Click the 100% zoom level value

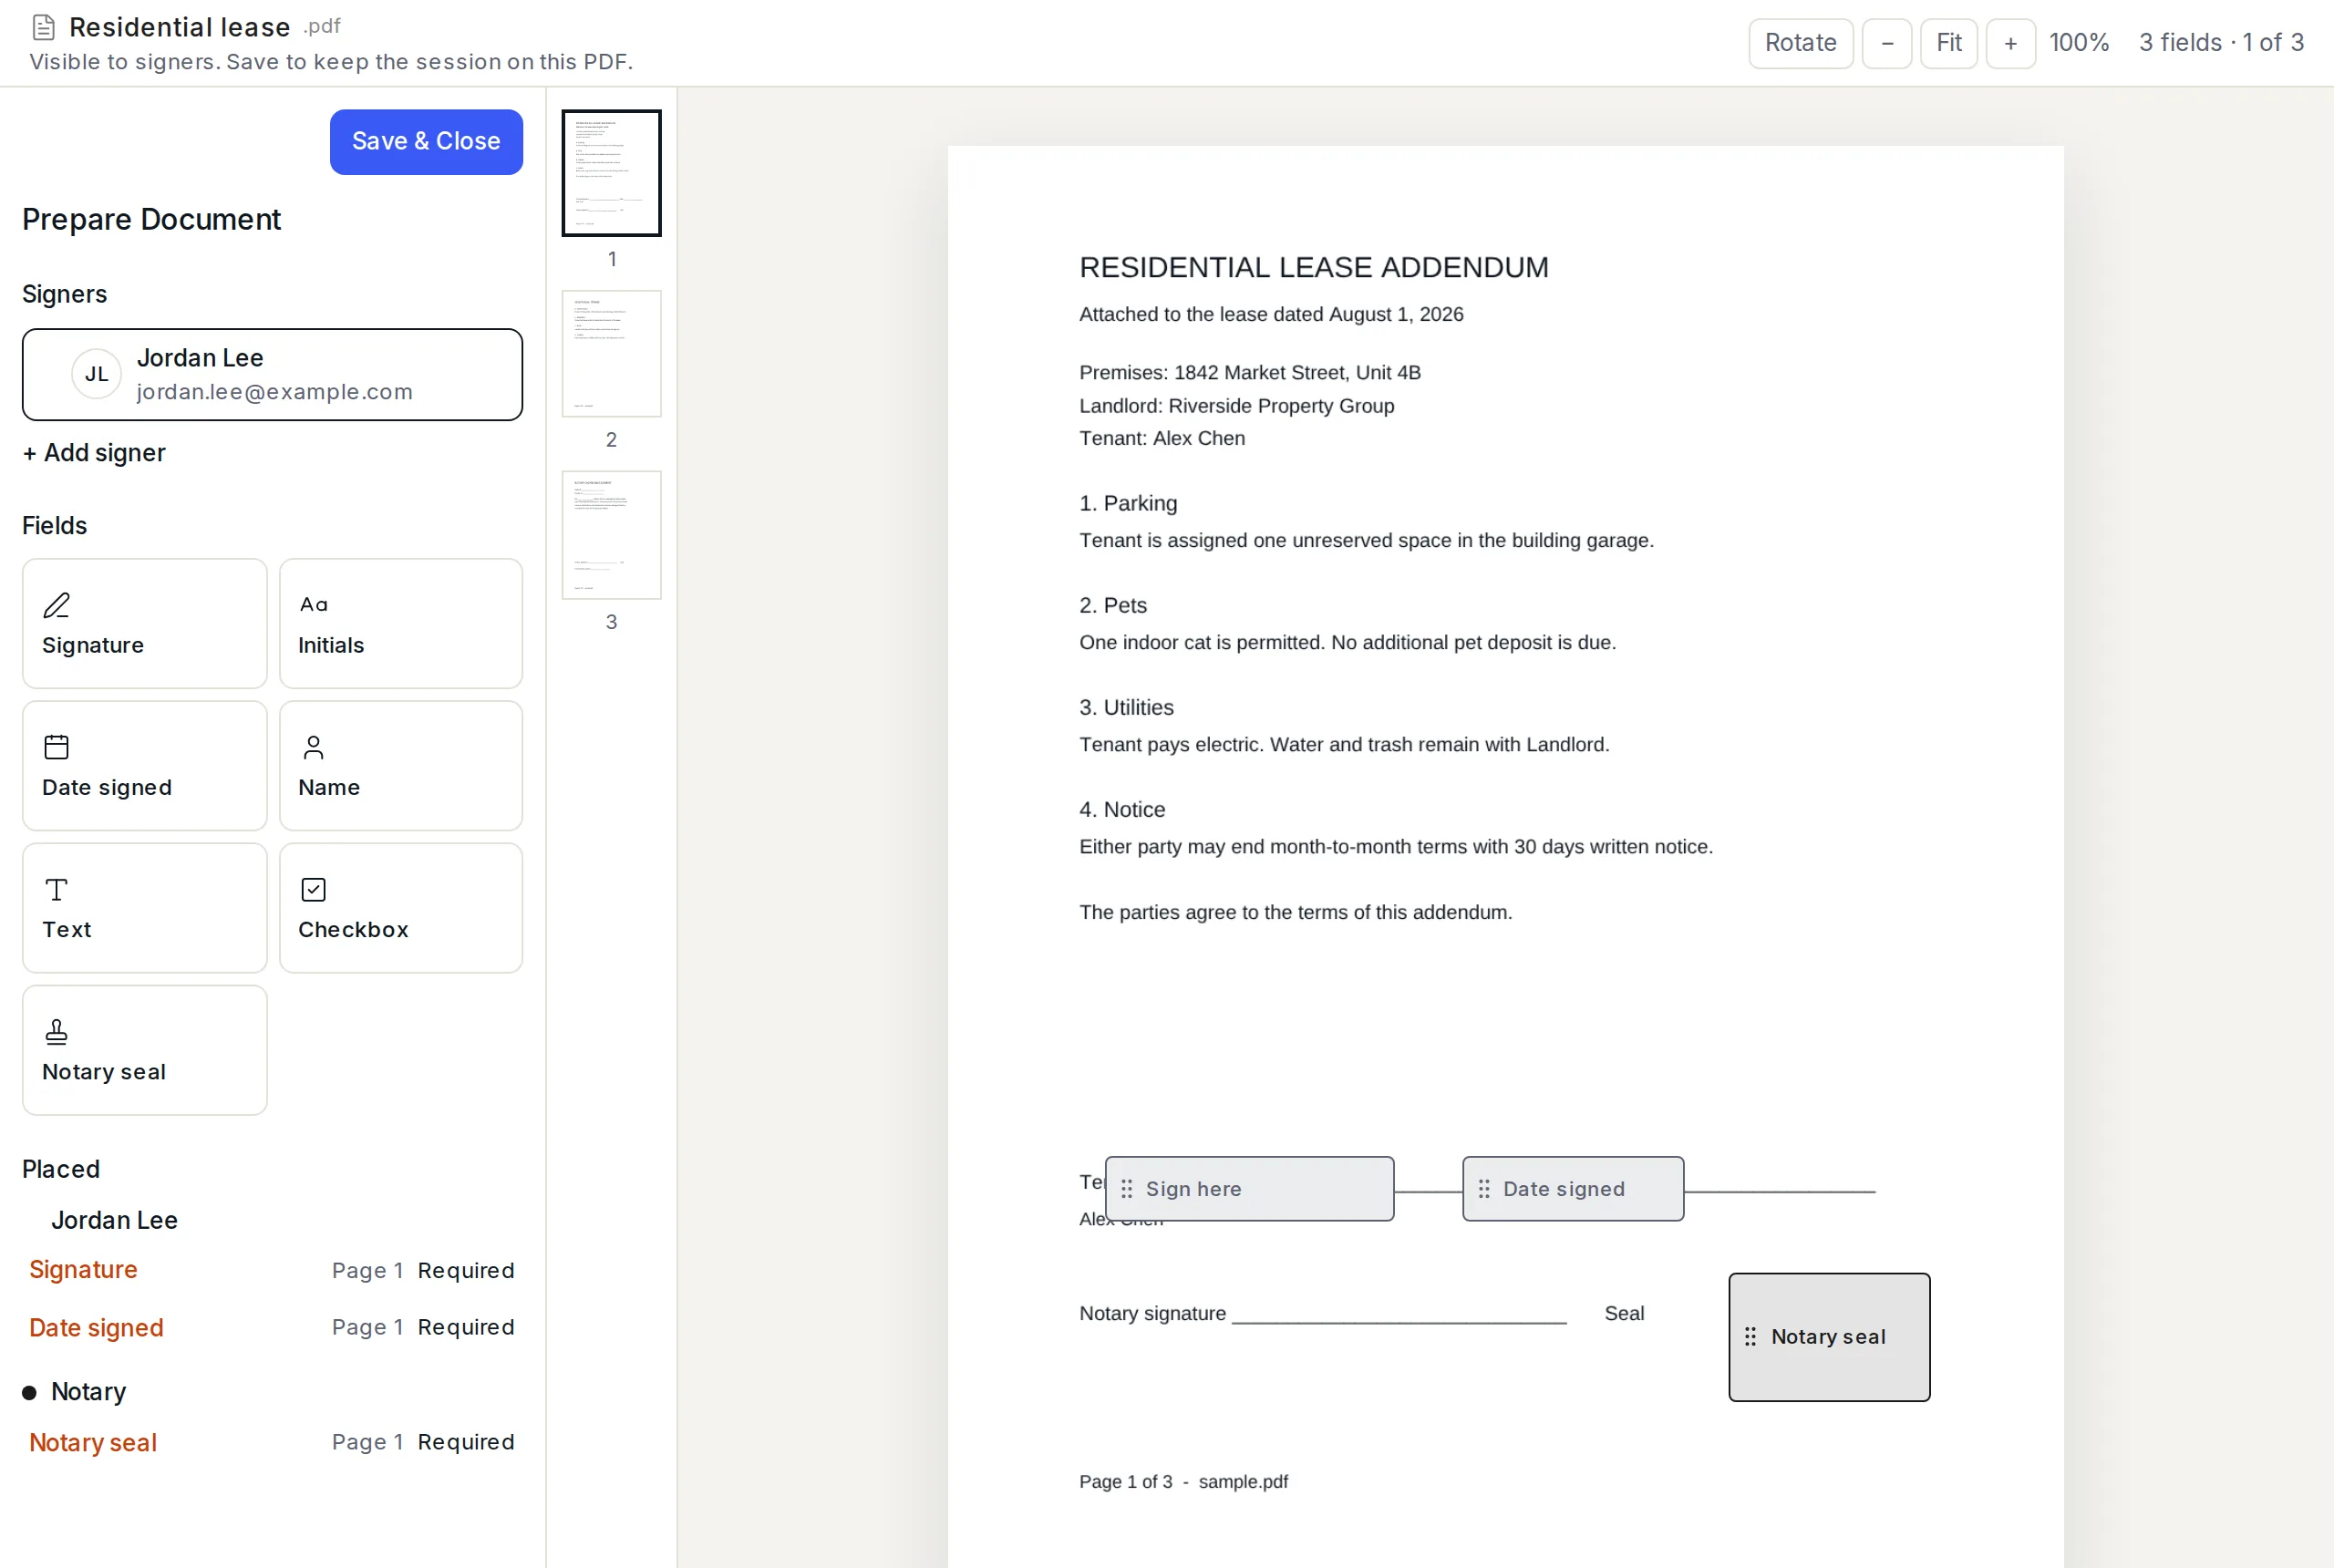tap(2079, 43)
